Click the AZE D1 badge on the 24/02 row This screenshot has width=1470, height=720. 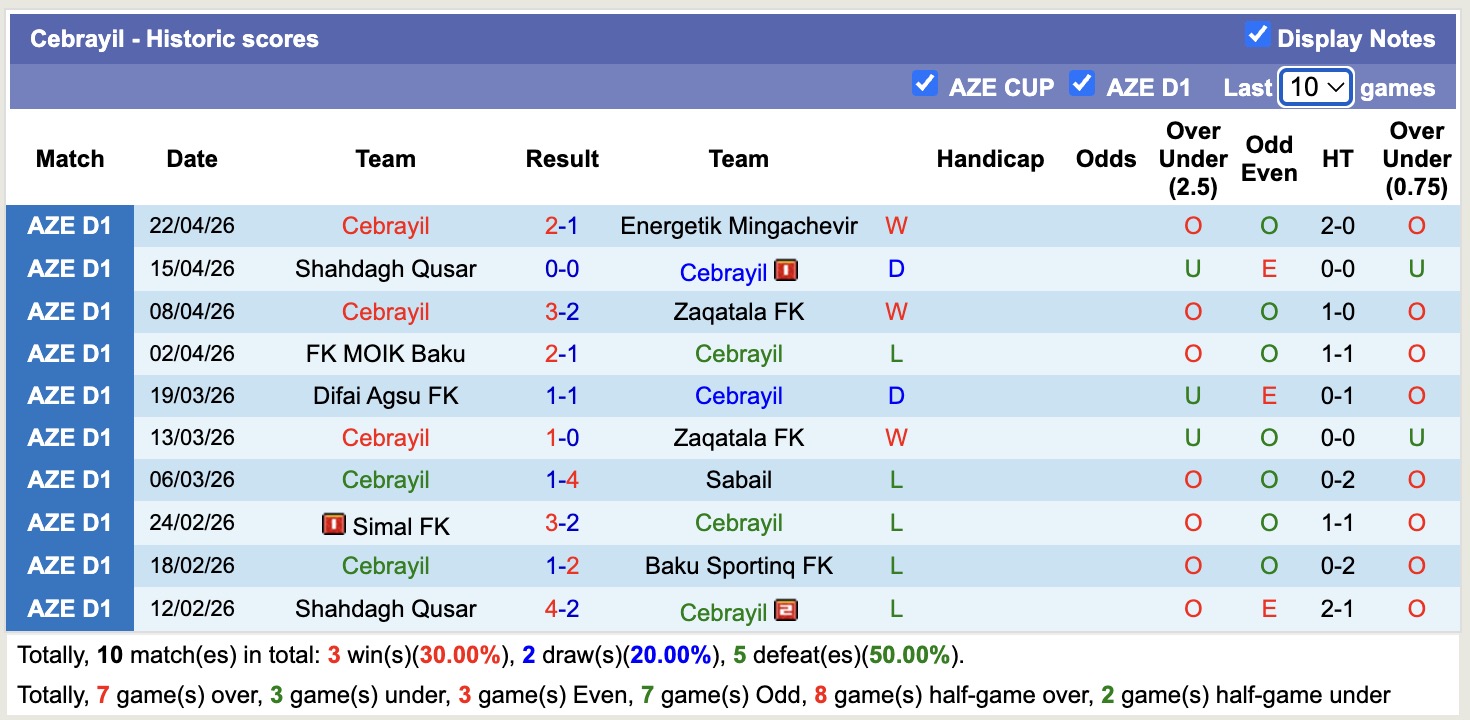(x=70, y=522)
